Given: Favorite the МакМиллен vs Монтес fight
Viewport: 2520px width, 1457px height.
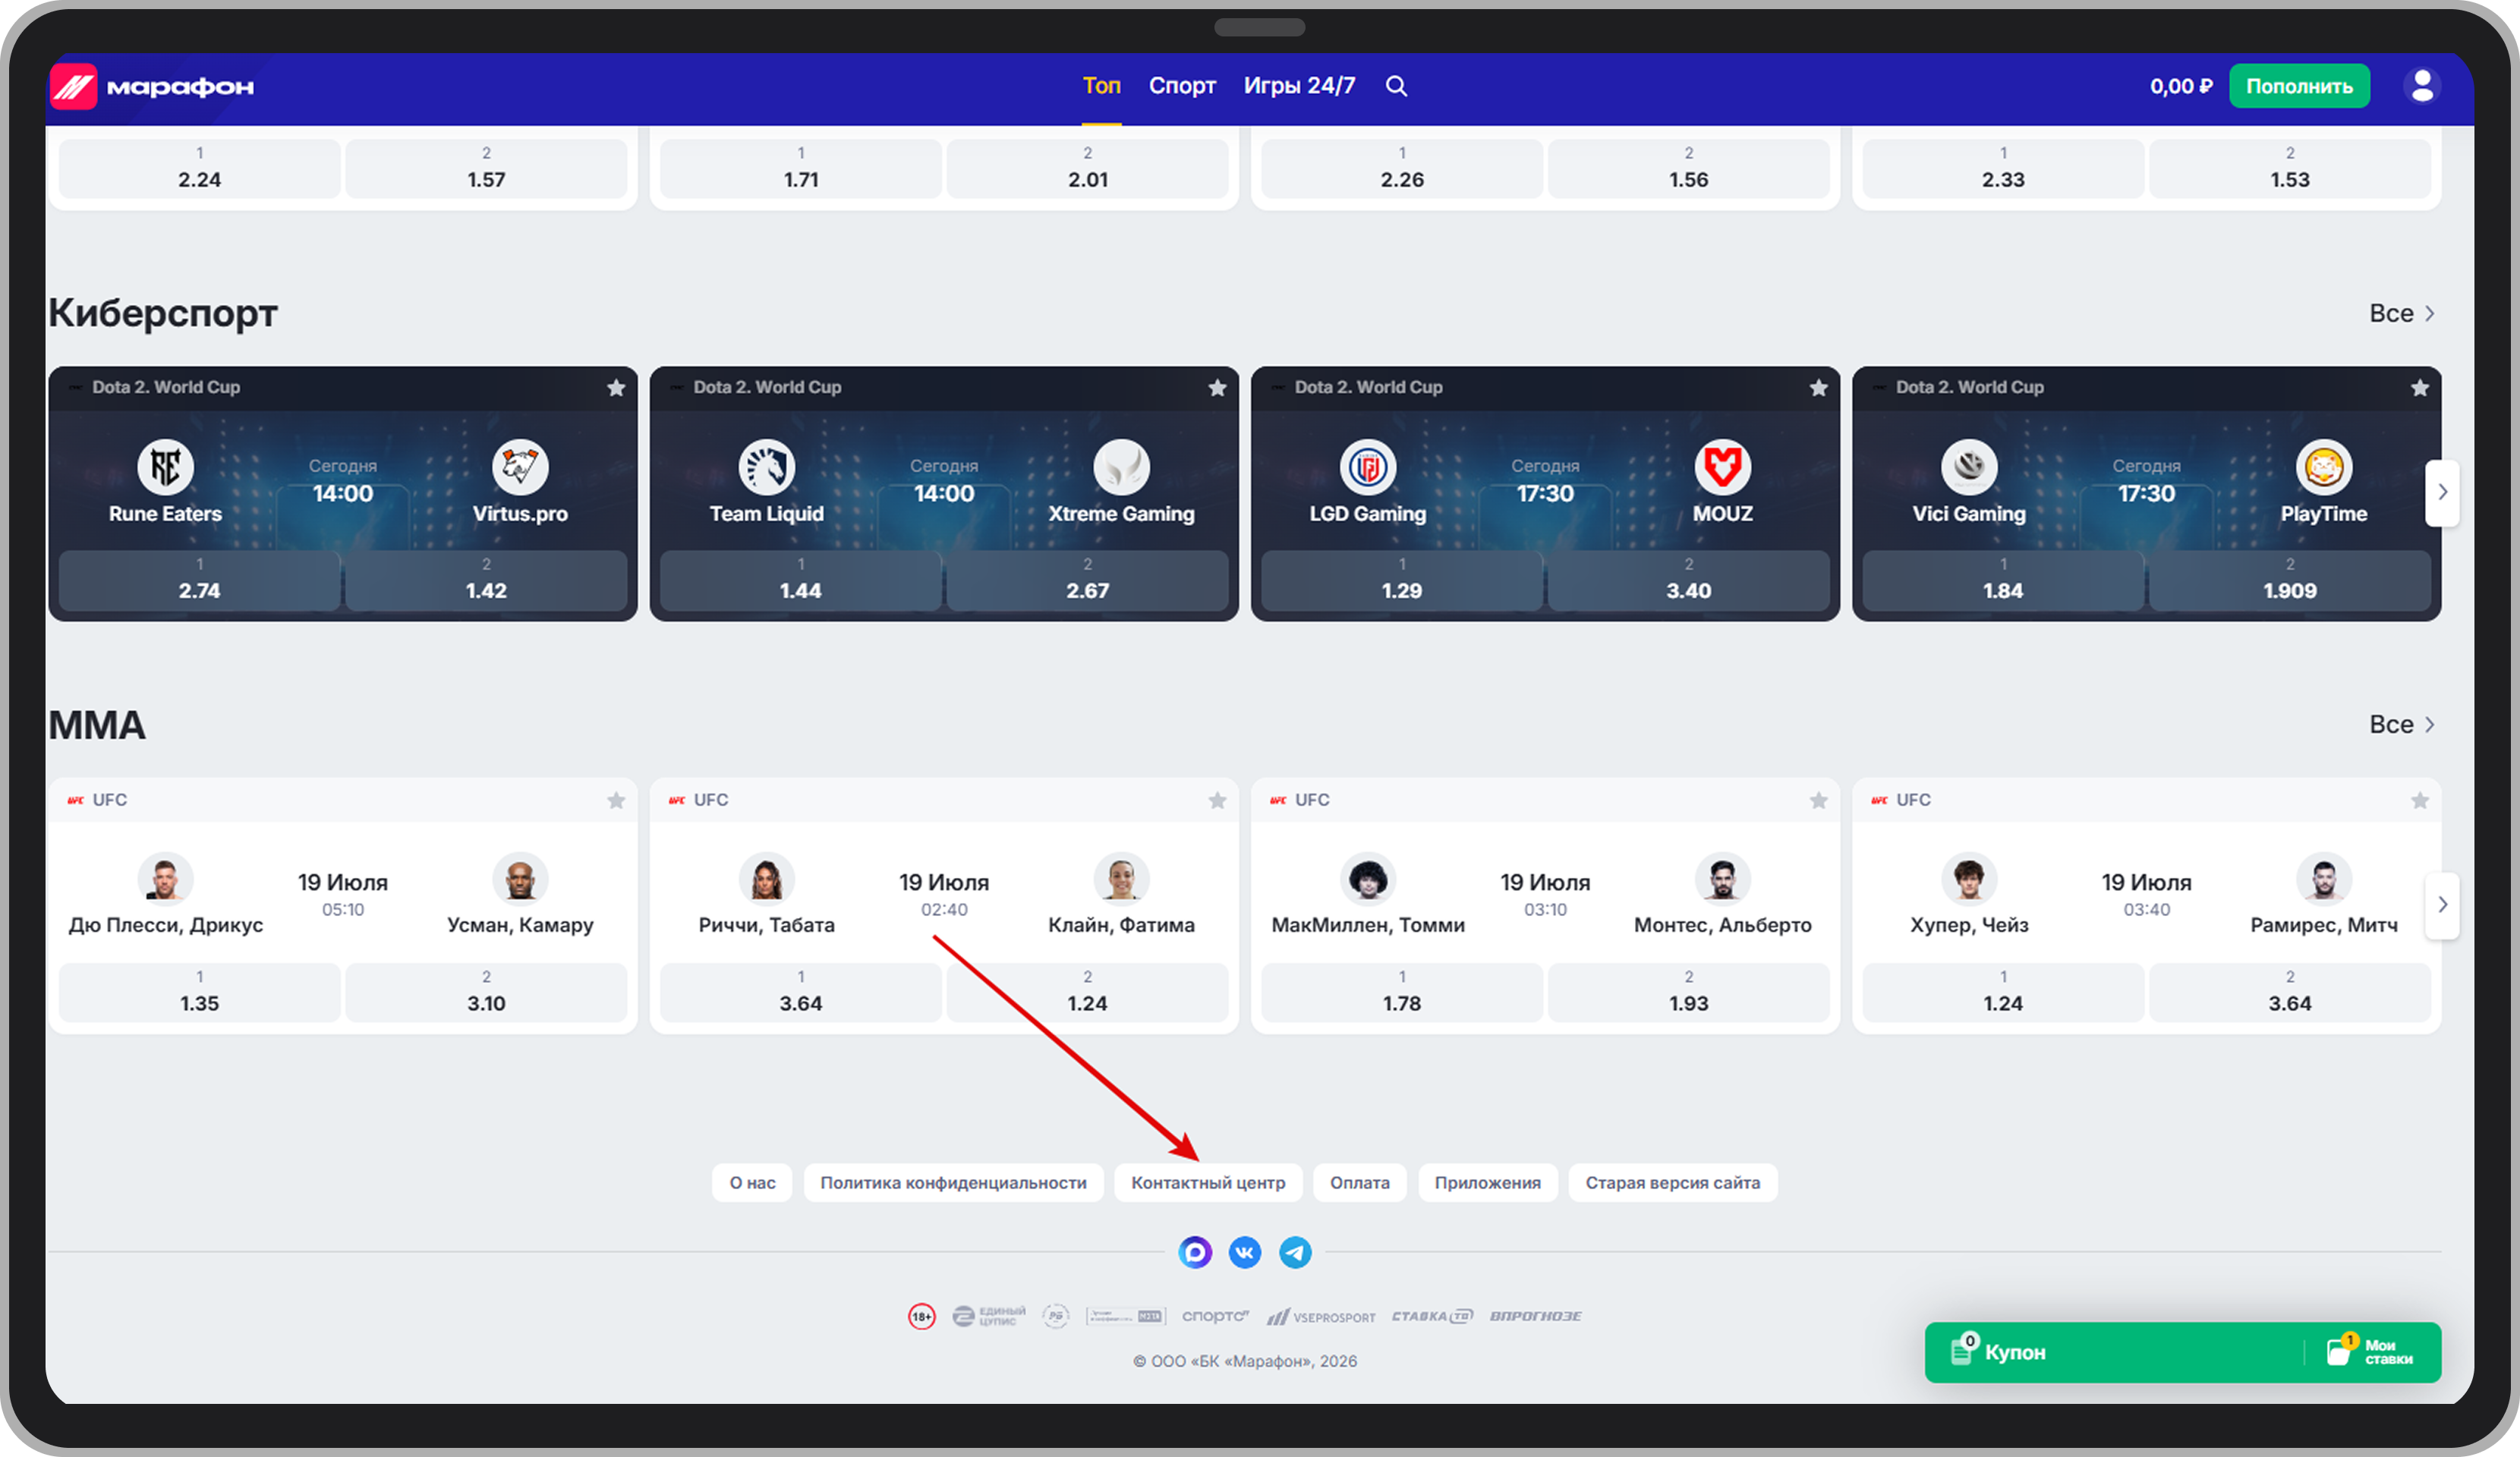Looking at the screenshot, I should tap(1818, 800).
